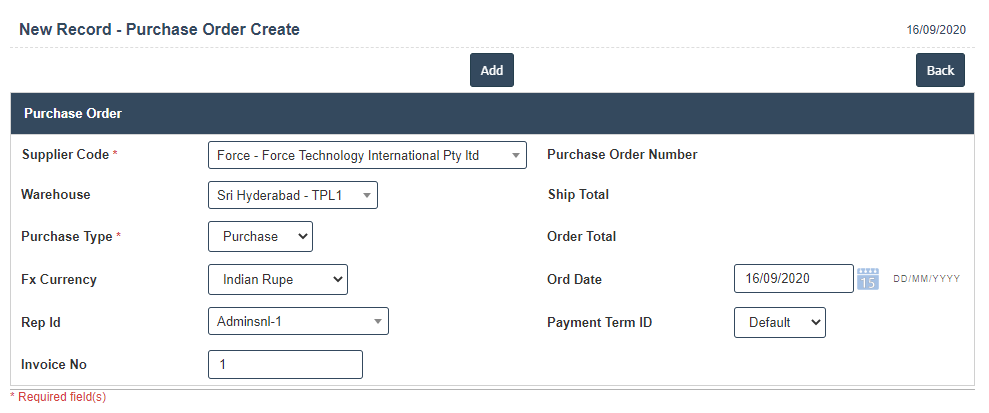Image resolution: width=989 pixels, height=413 pixels.
Task: Click the Warehouse field label
Action: (x=55, y=195)
